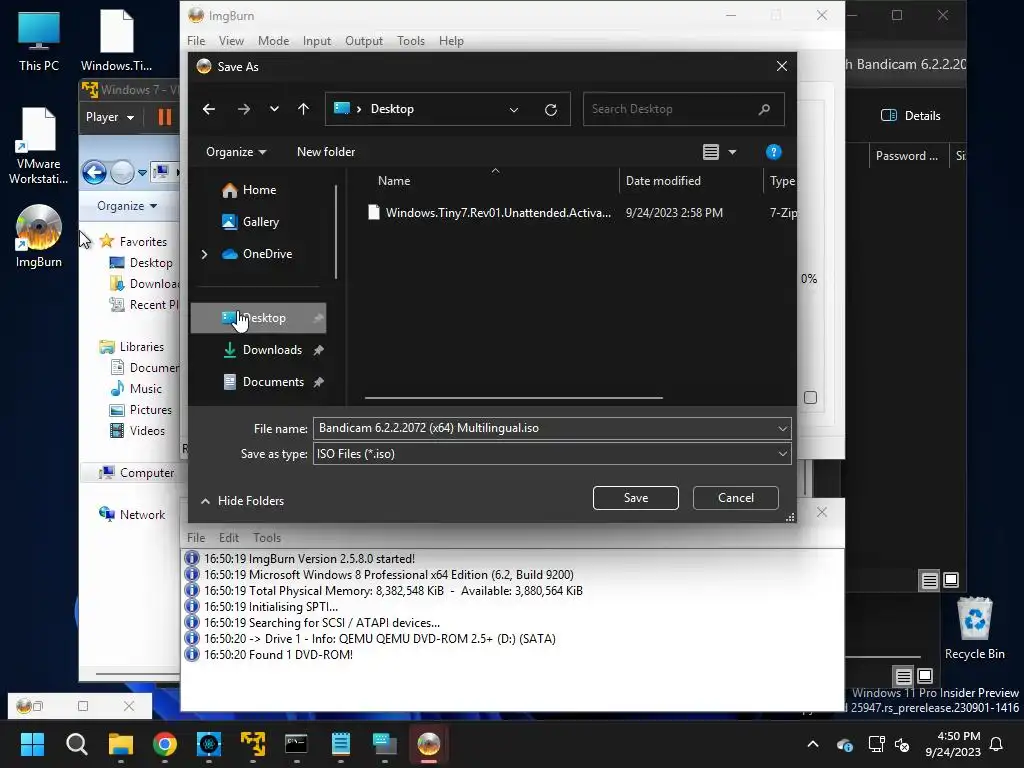Open the help question mark icon
Image resolution: width=1024 pixels, height=768 pixels.
773,152
